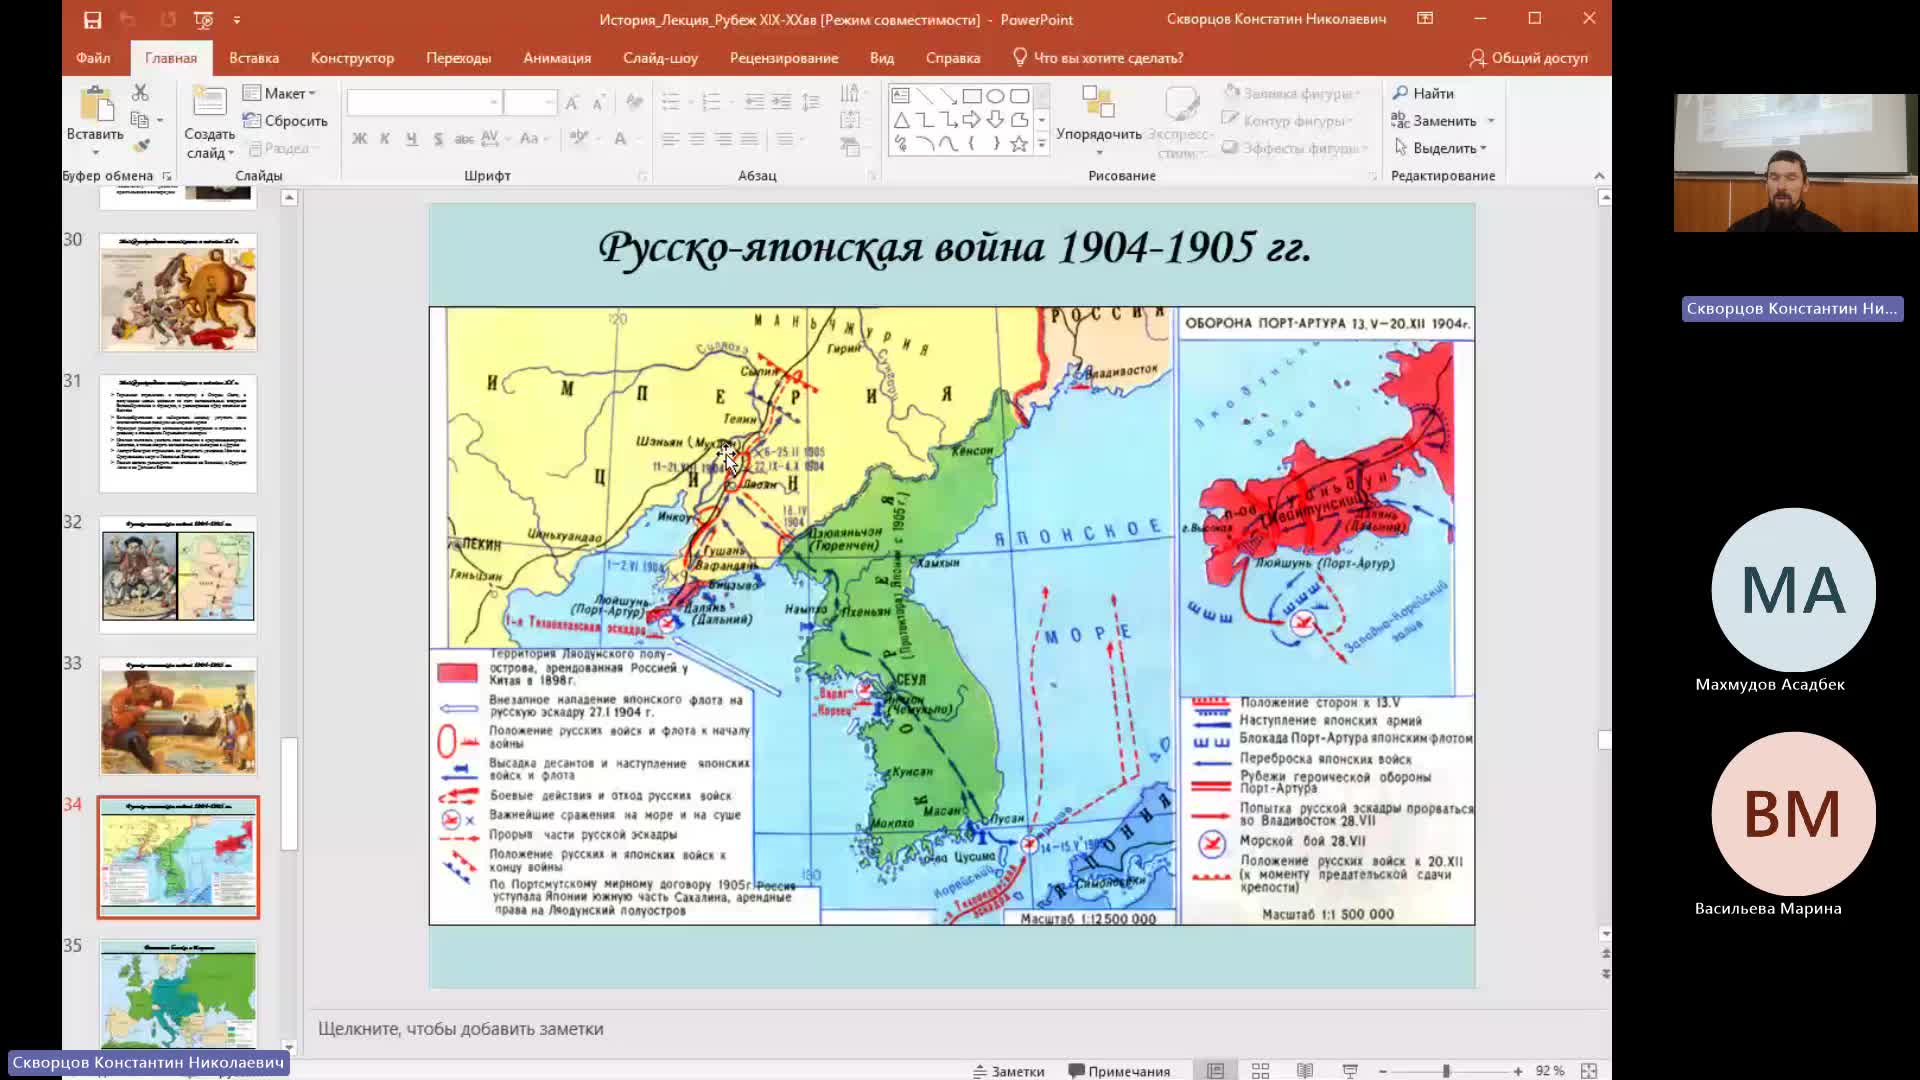1920x1080 pixels.
Task: Align text to the left
Action: click(x=671, y=139)
